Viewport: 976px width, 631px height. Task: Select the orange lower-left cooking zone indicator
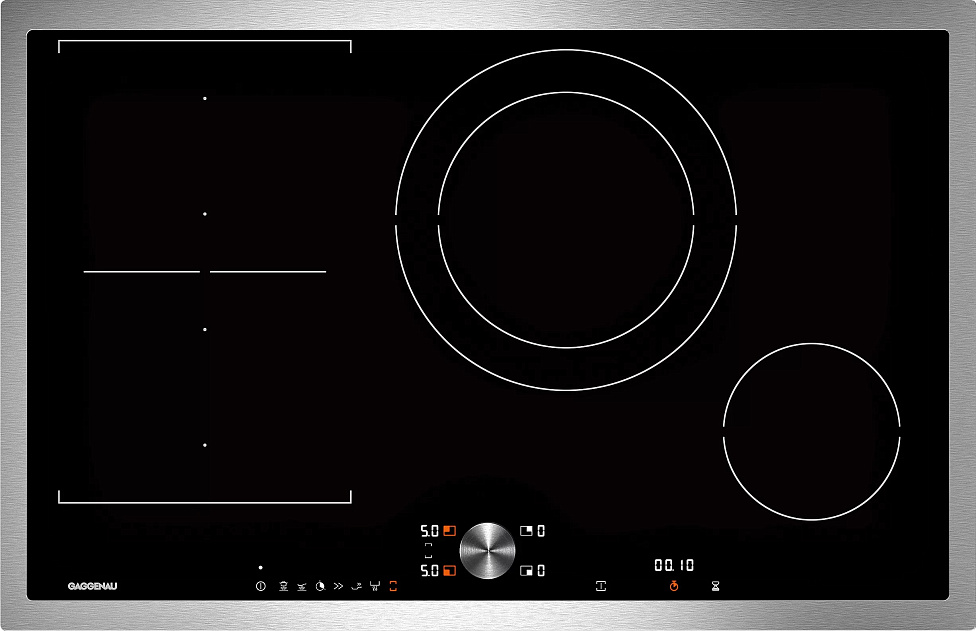pyautogui.click(x=449, y=571)
